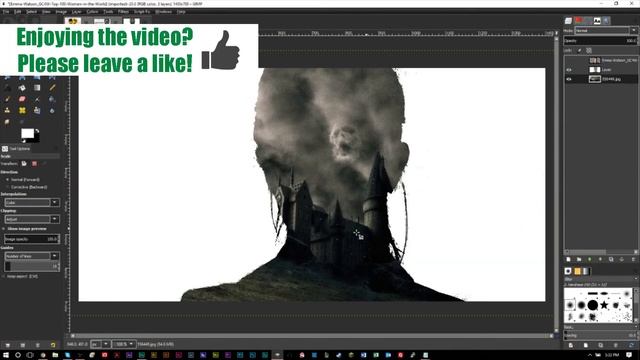This screenshot has height=360, width=640.
Task: Select the Blur/Sharpen tool
Action: pos(52,111)
